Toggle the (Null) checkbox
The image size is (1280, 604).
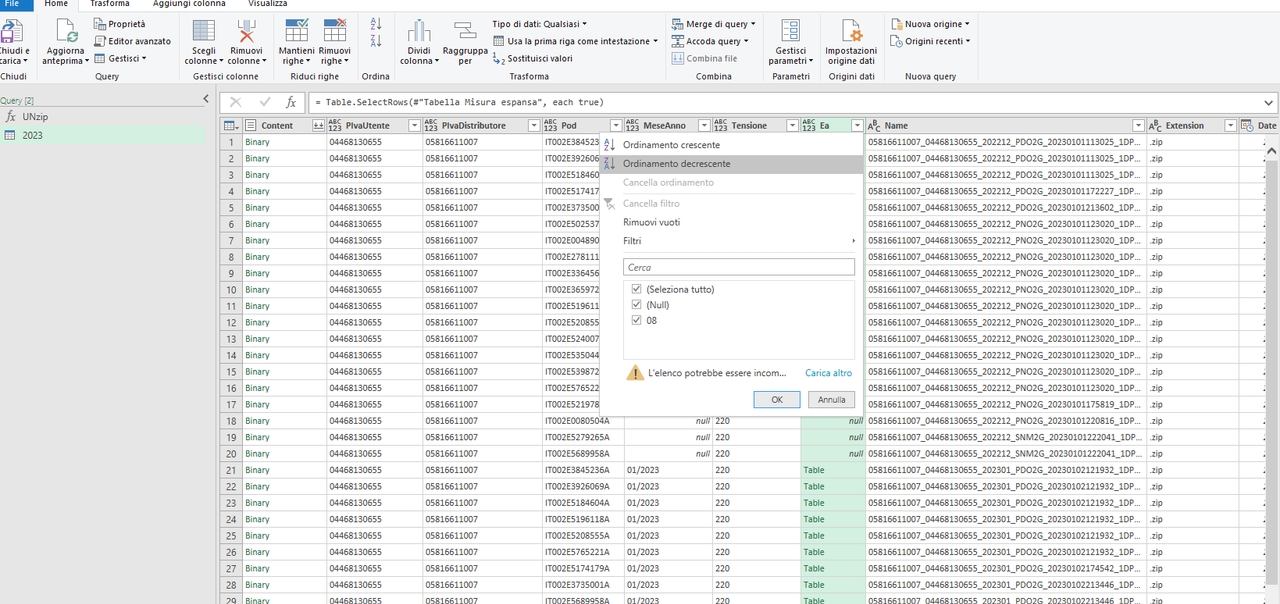637,305
